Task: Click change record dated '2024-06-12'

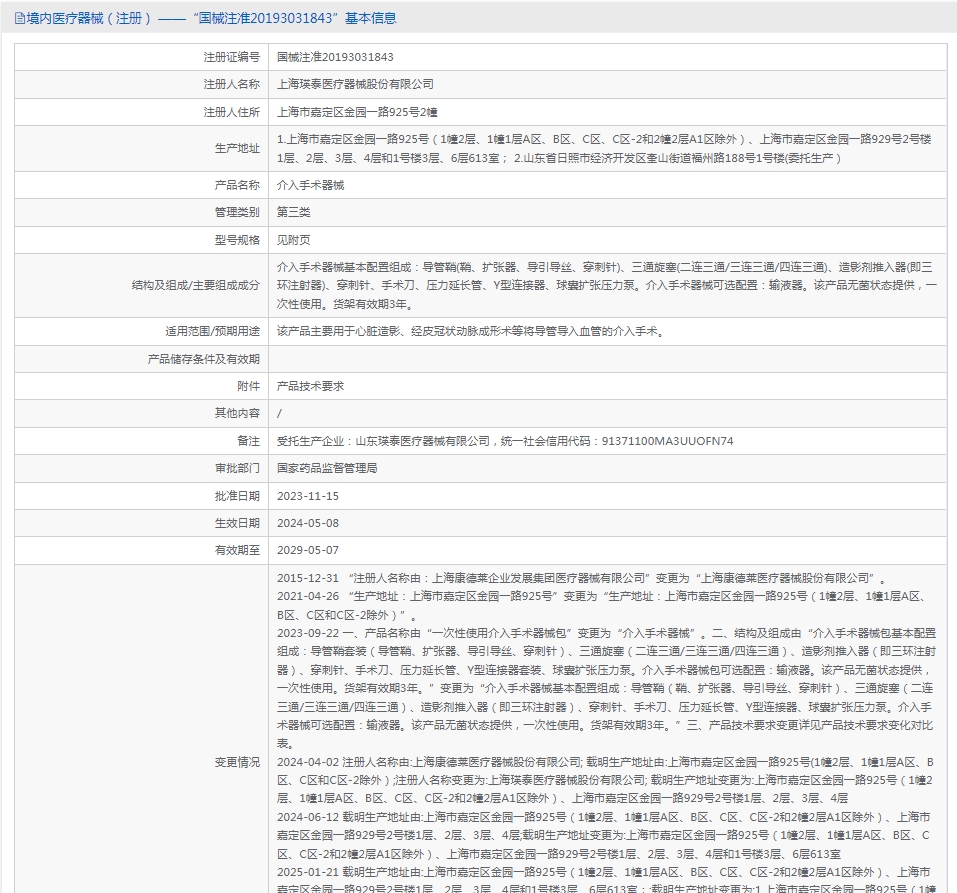Action: pos(604,835)
